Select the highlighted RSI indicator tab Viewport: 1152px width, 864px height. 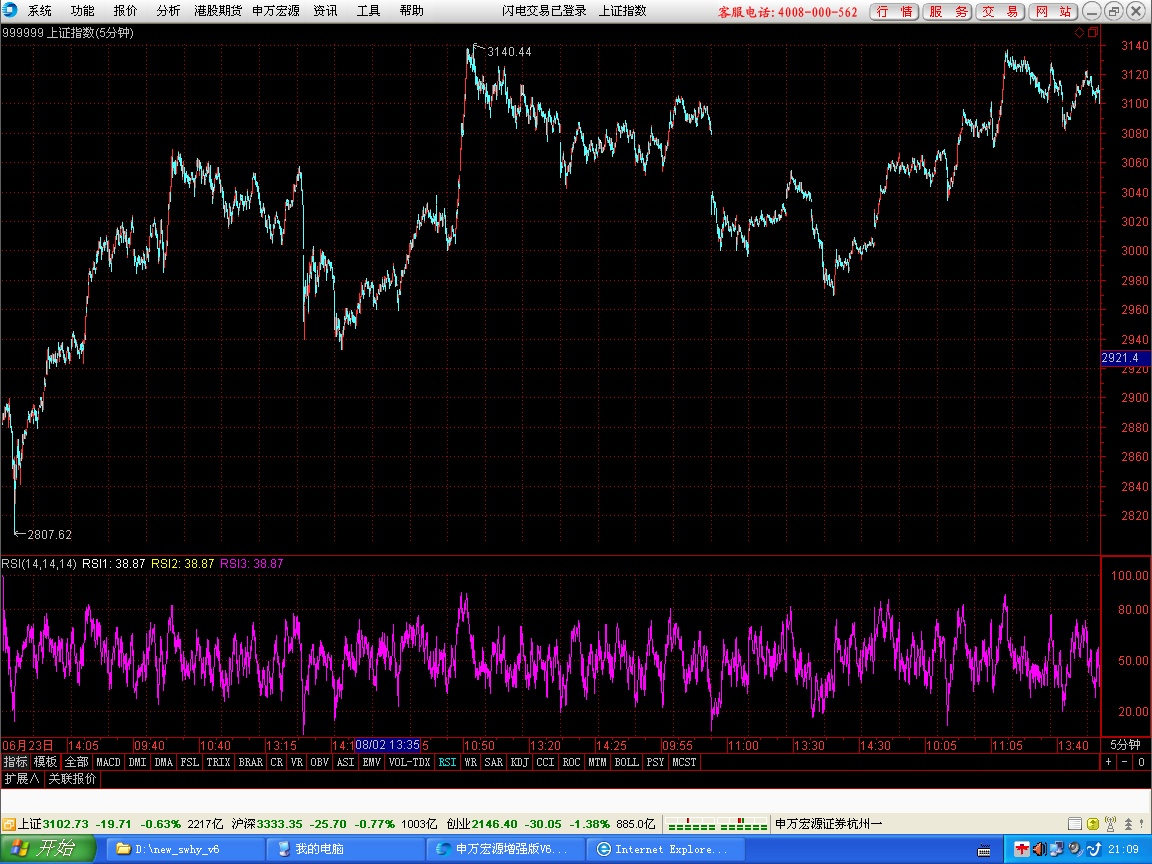pos(447,762)
